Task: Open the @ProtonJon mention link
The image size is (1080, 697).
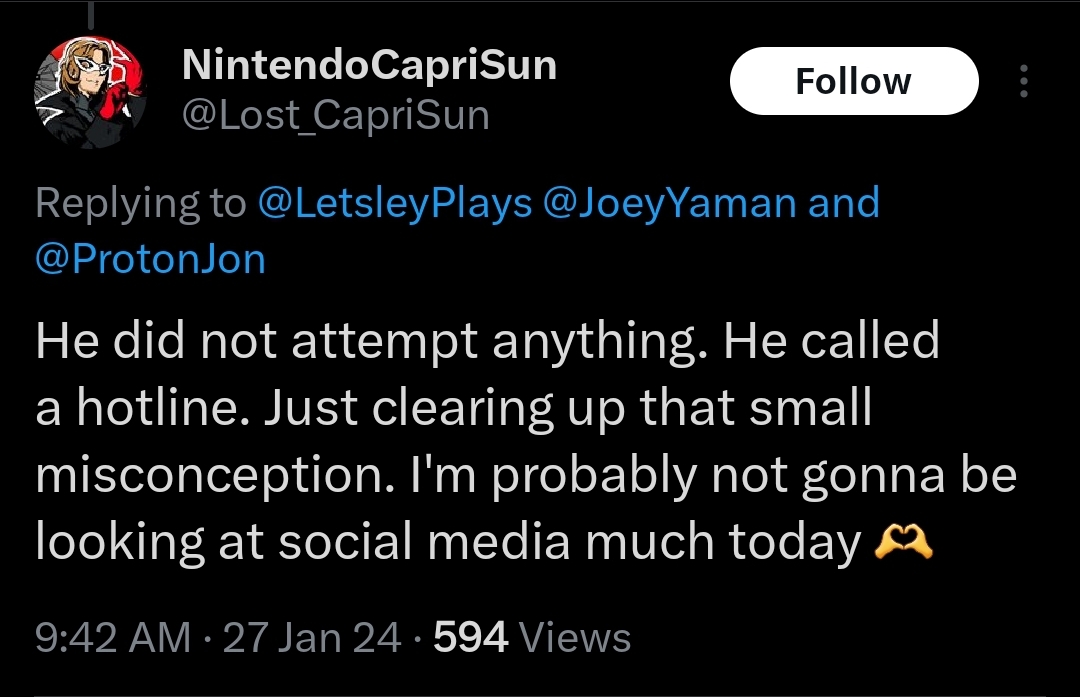Action: click(150, 259)
